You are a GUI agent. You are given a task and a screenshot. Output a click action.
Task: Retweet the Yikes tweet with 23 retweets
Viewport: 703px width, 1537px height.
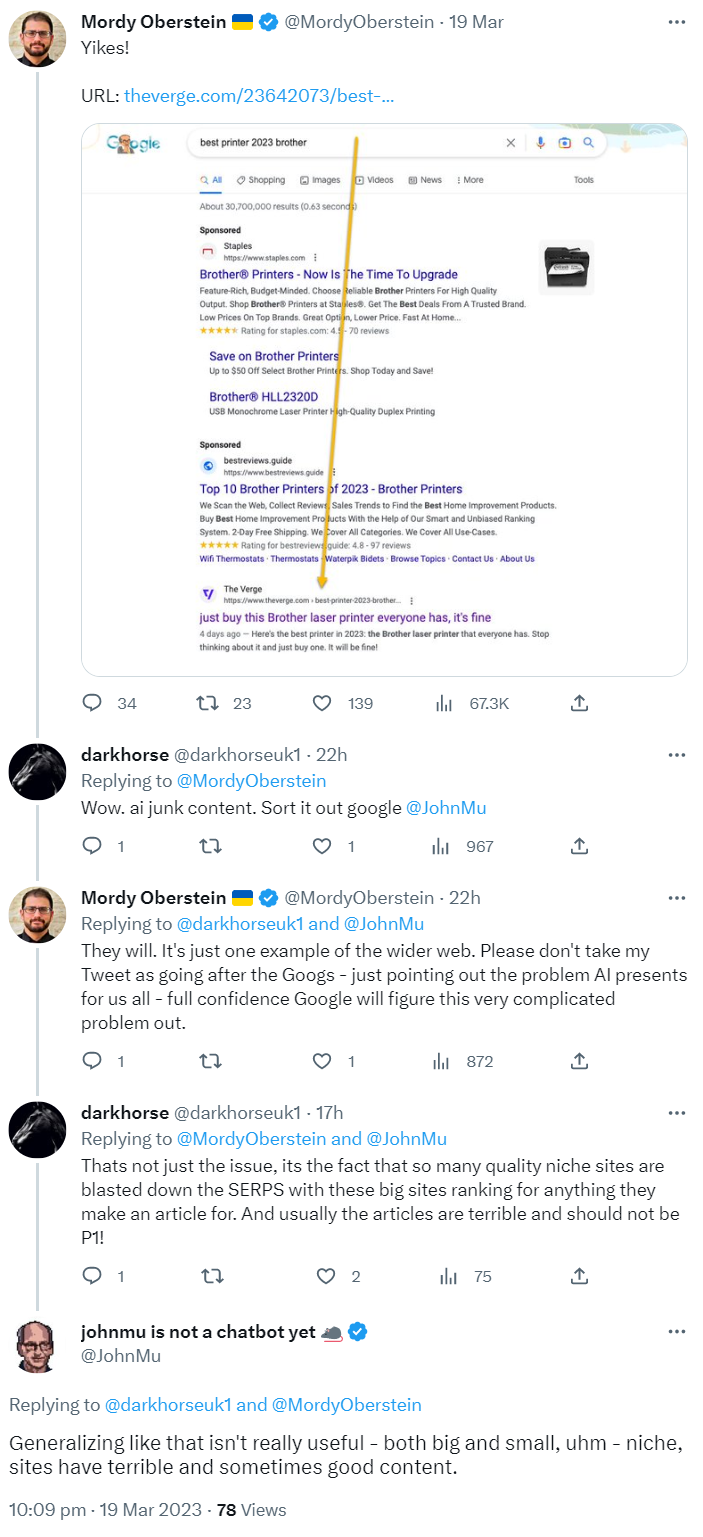(211, 703)
